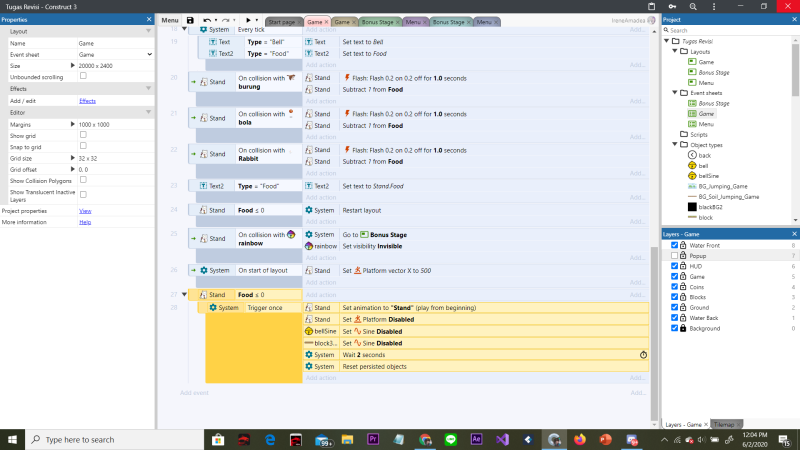This screenshot has height=450, width=800.
Task: Expand the Grid size property arrow
Action: click(x=72, y=158)
